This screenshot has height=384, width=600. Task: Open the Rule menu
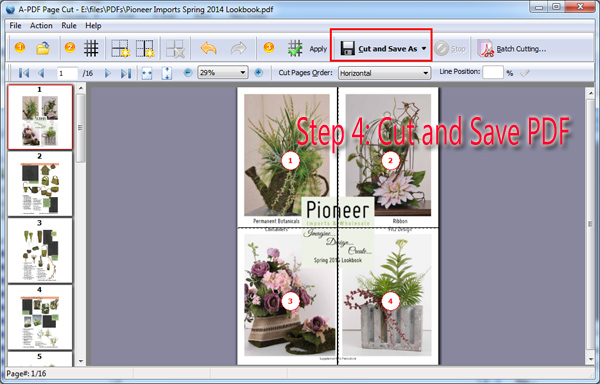pyautogui.click(x=69, y=26)
